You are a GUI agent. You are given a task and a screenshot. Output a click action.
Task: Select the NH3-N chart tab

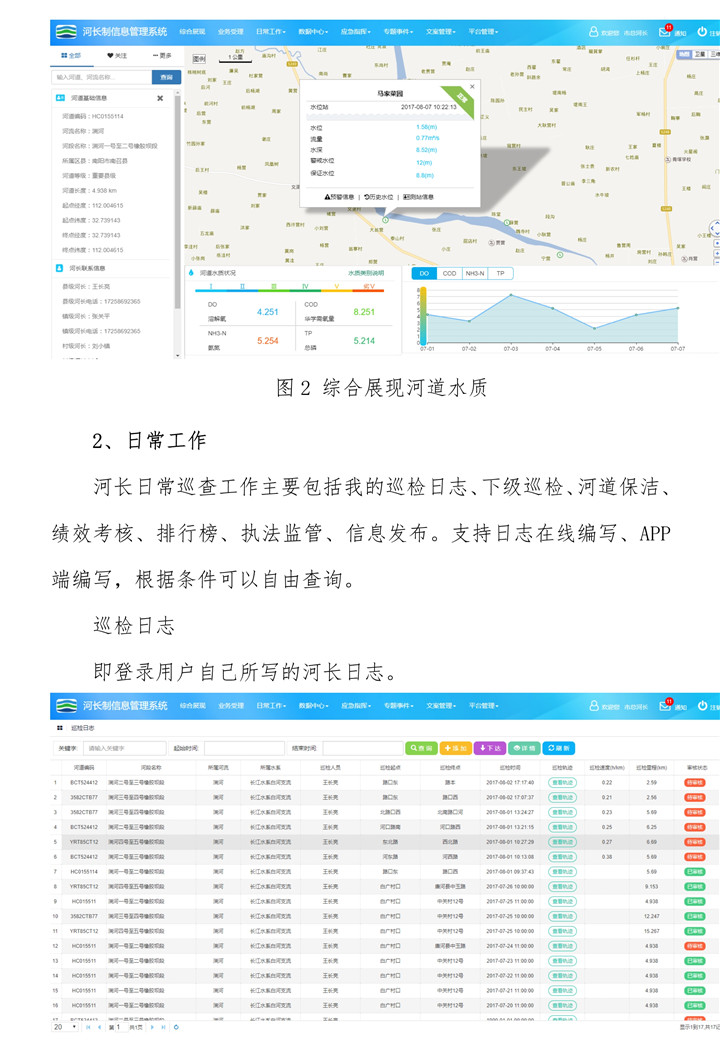pyautogui.click(x=475, y=273)
